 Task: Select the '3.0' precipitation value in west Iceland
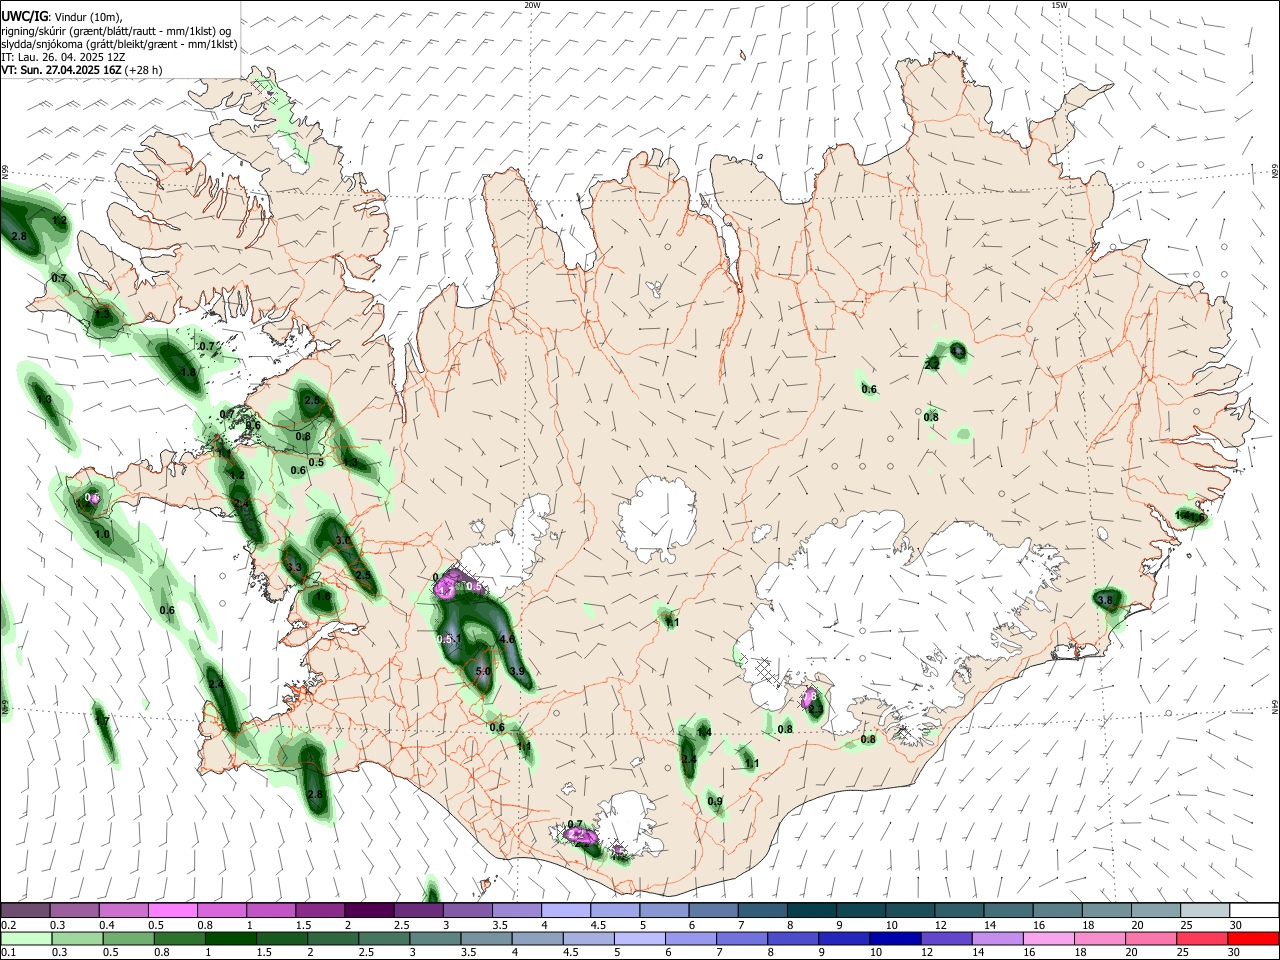point(343,540)
